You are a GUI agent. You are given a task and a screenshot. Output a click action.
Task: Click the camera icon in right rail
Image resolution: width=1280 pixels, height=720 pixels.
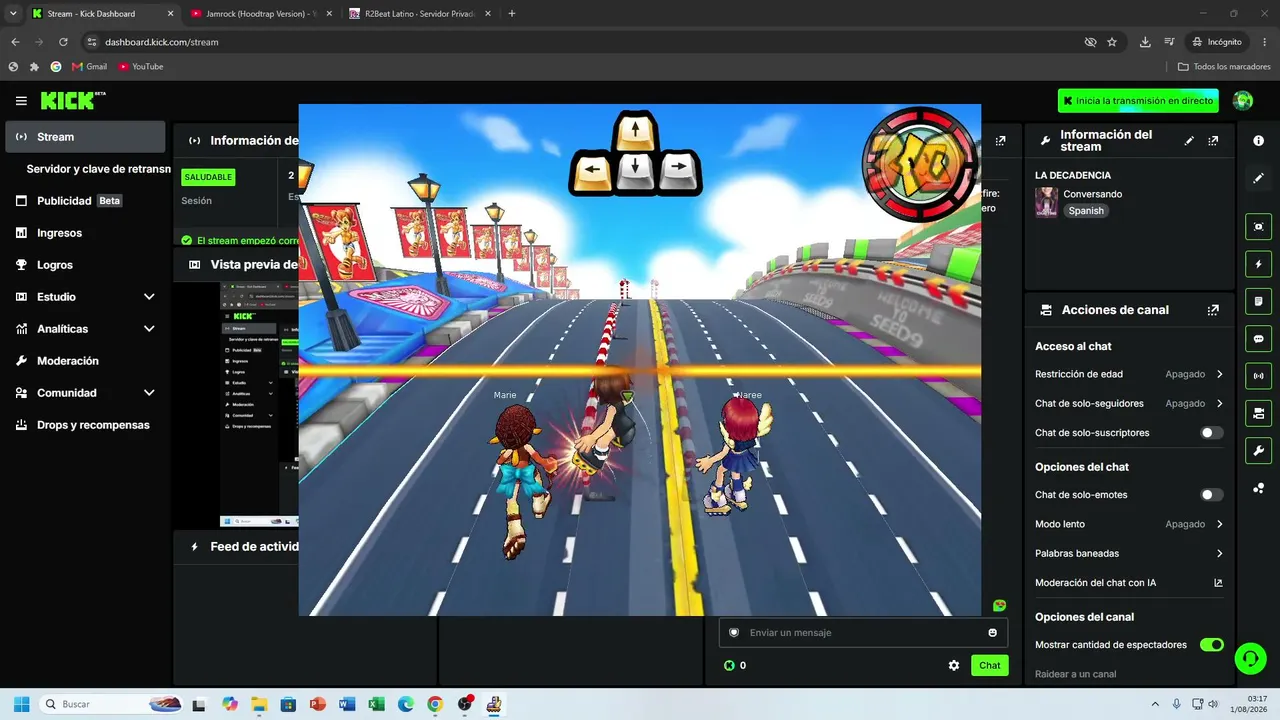coord(1258,413)
